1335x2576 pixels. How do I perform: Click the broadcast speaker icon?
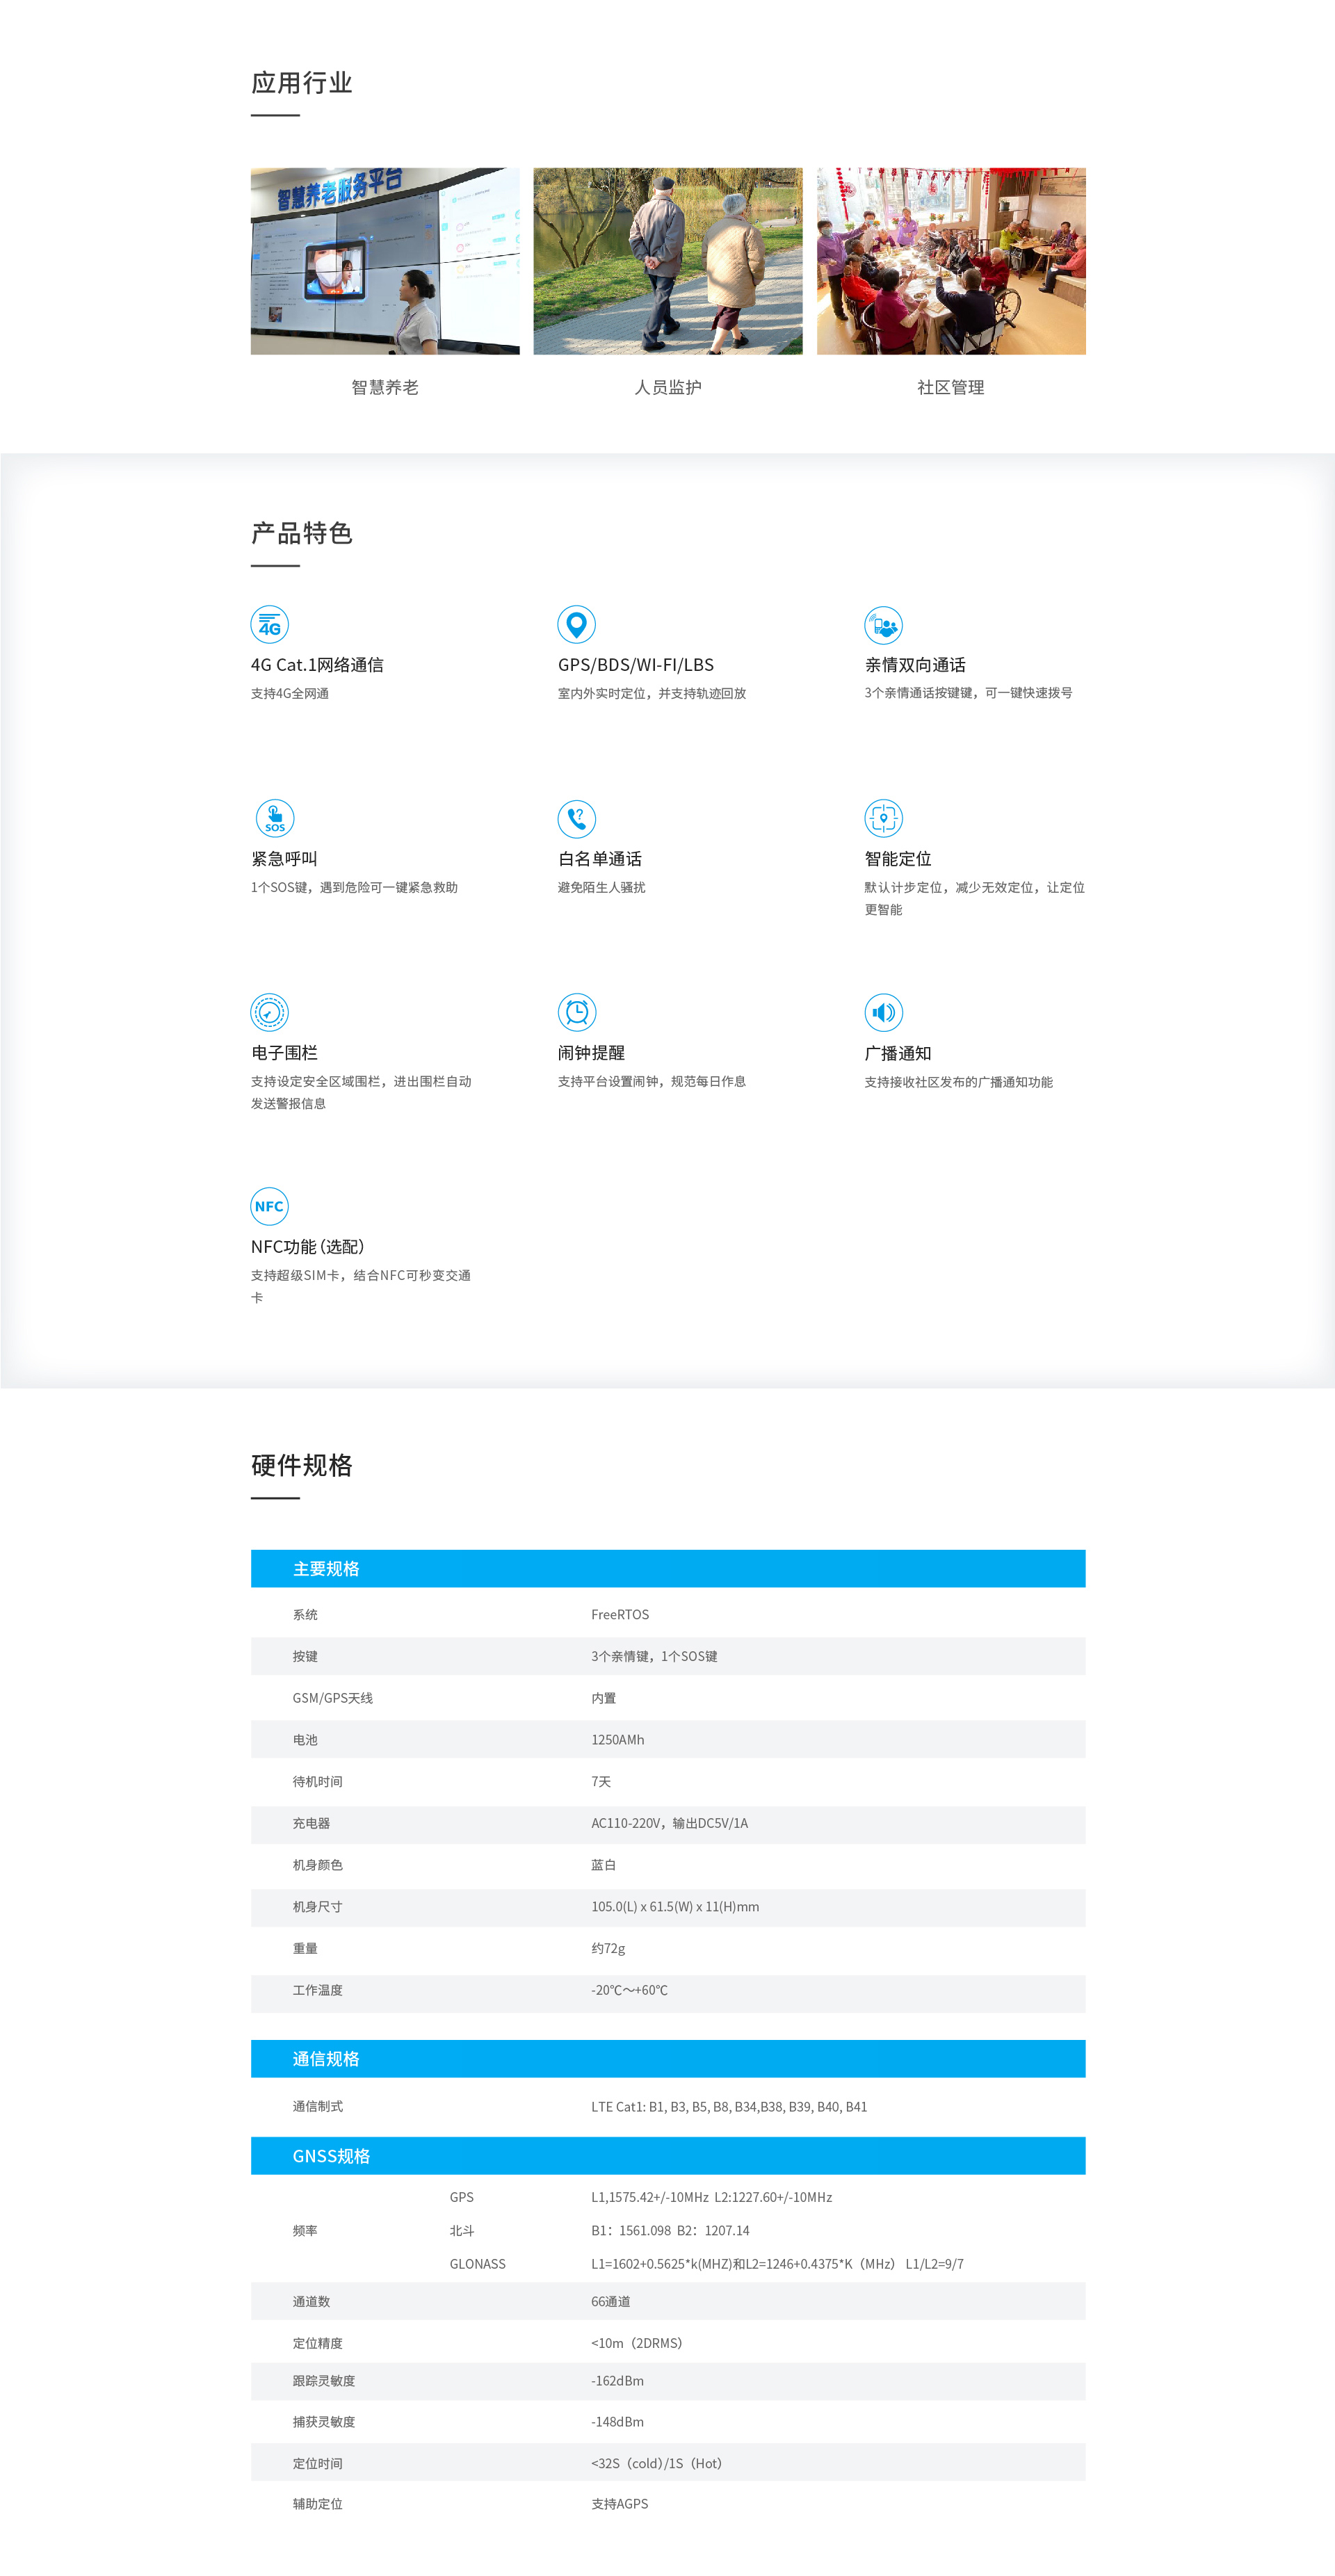pos(883,1012)
